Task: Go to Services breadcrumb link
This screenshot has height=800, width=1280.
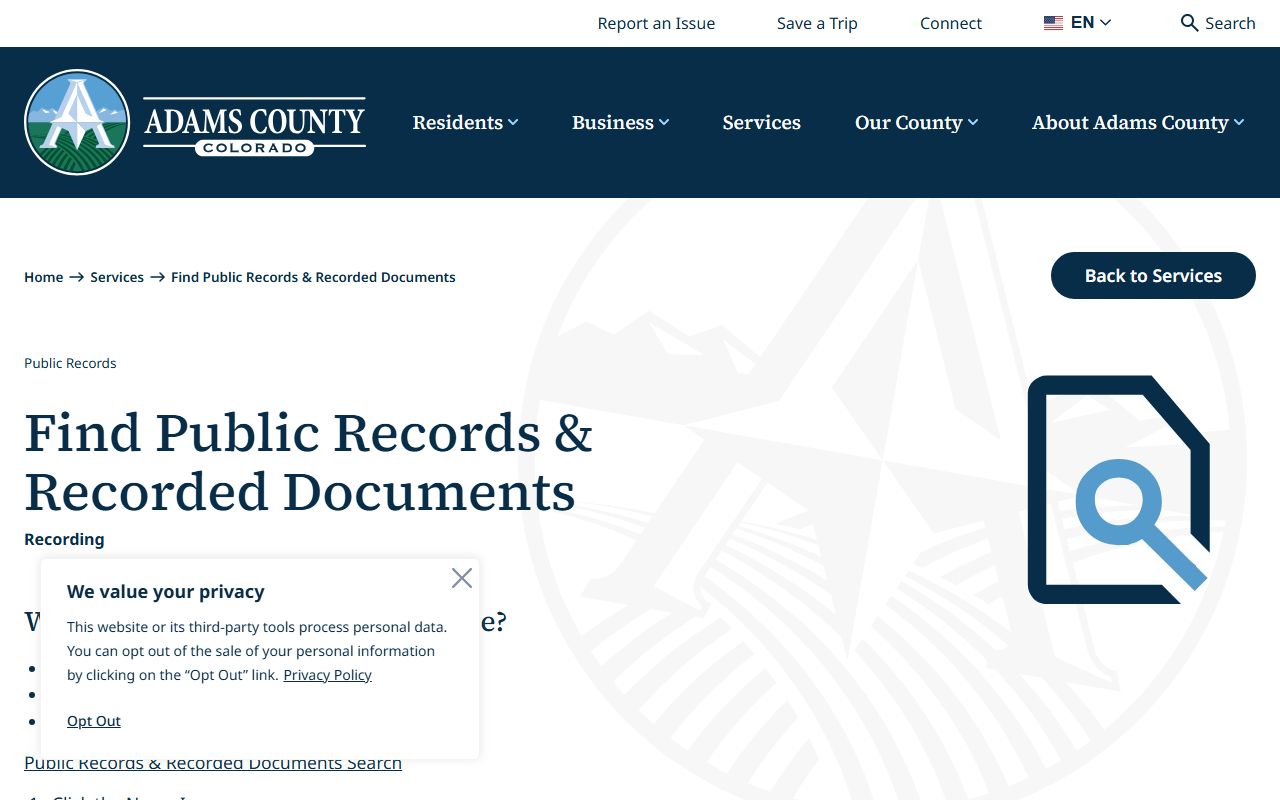Action: (117, 277)
